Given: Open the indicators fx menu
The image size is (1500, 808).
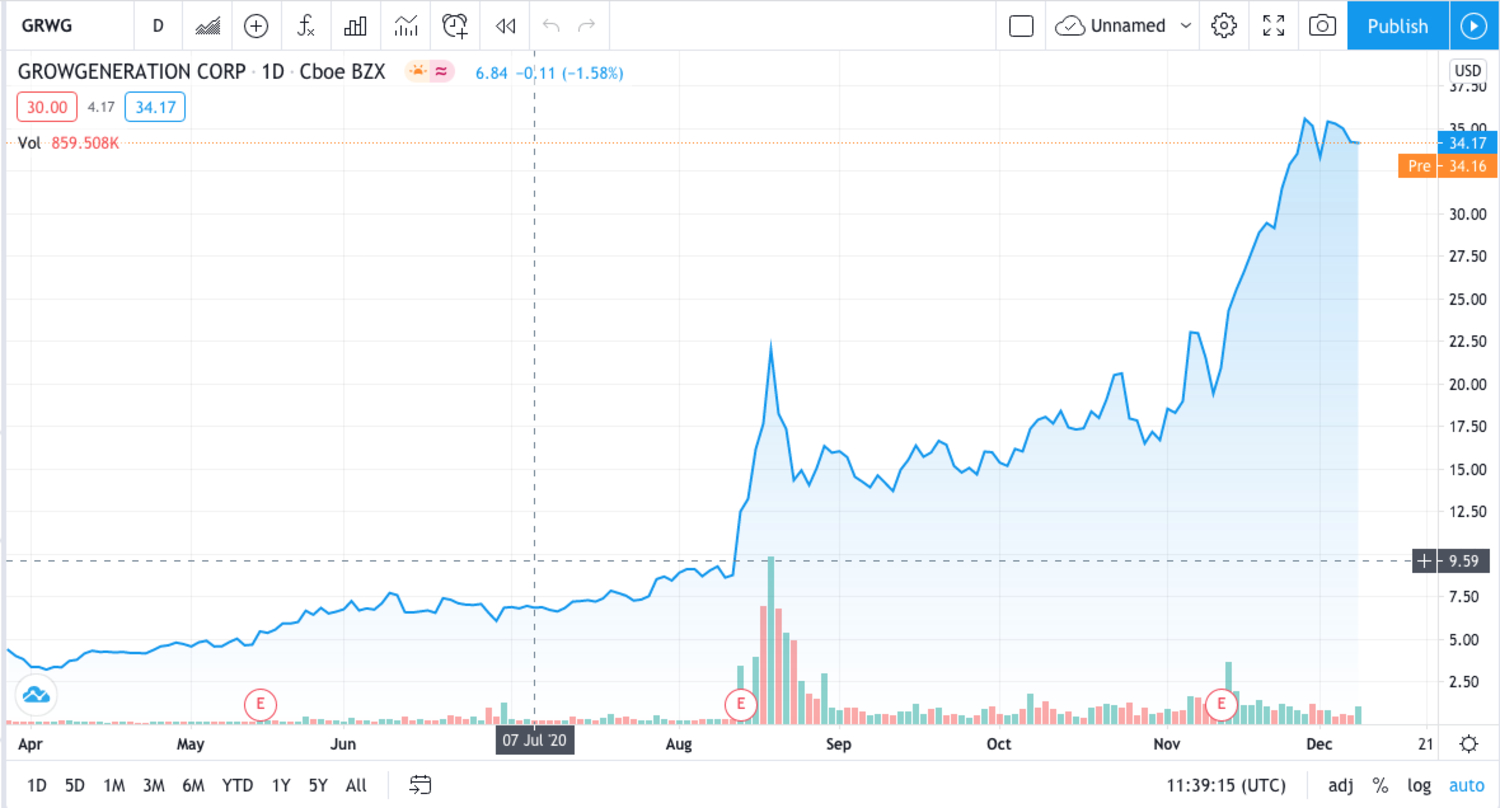Looking at the screenshot, I should (306, 26).
